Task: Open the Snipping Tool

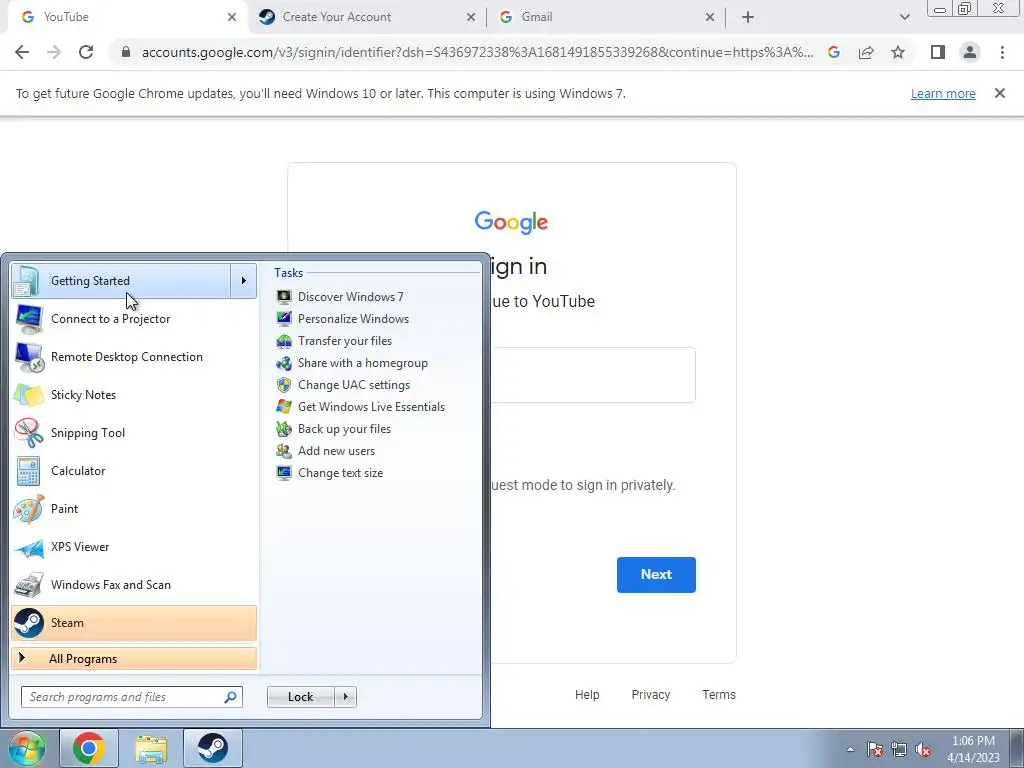Action: point(134,432)
